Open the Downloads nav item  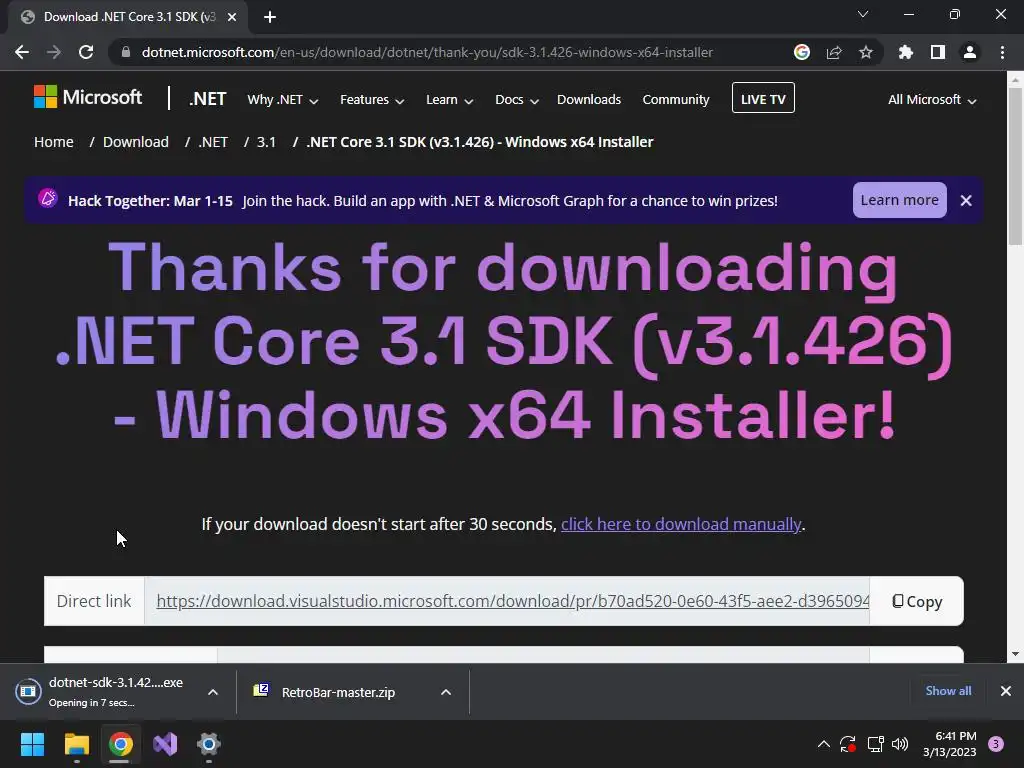(x=588, y=99)
